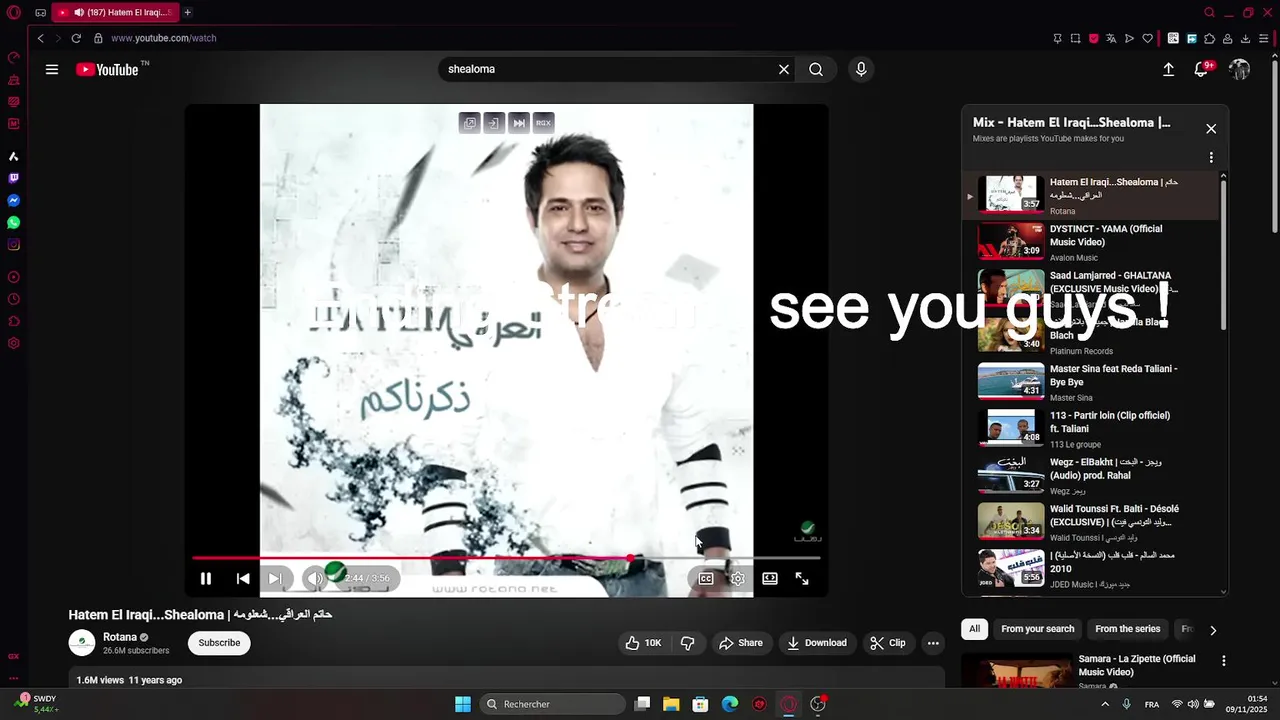The width and height of the screenshot is (1280, 720).
Task: Play DYSTINCT - YAMA from the mix
Action: [x=1092, y=243]
